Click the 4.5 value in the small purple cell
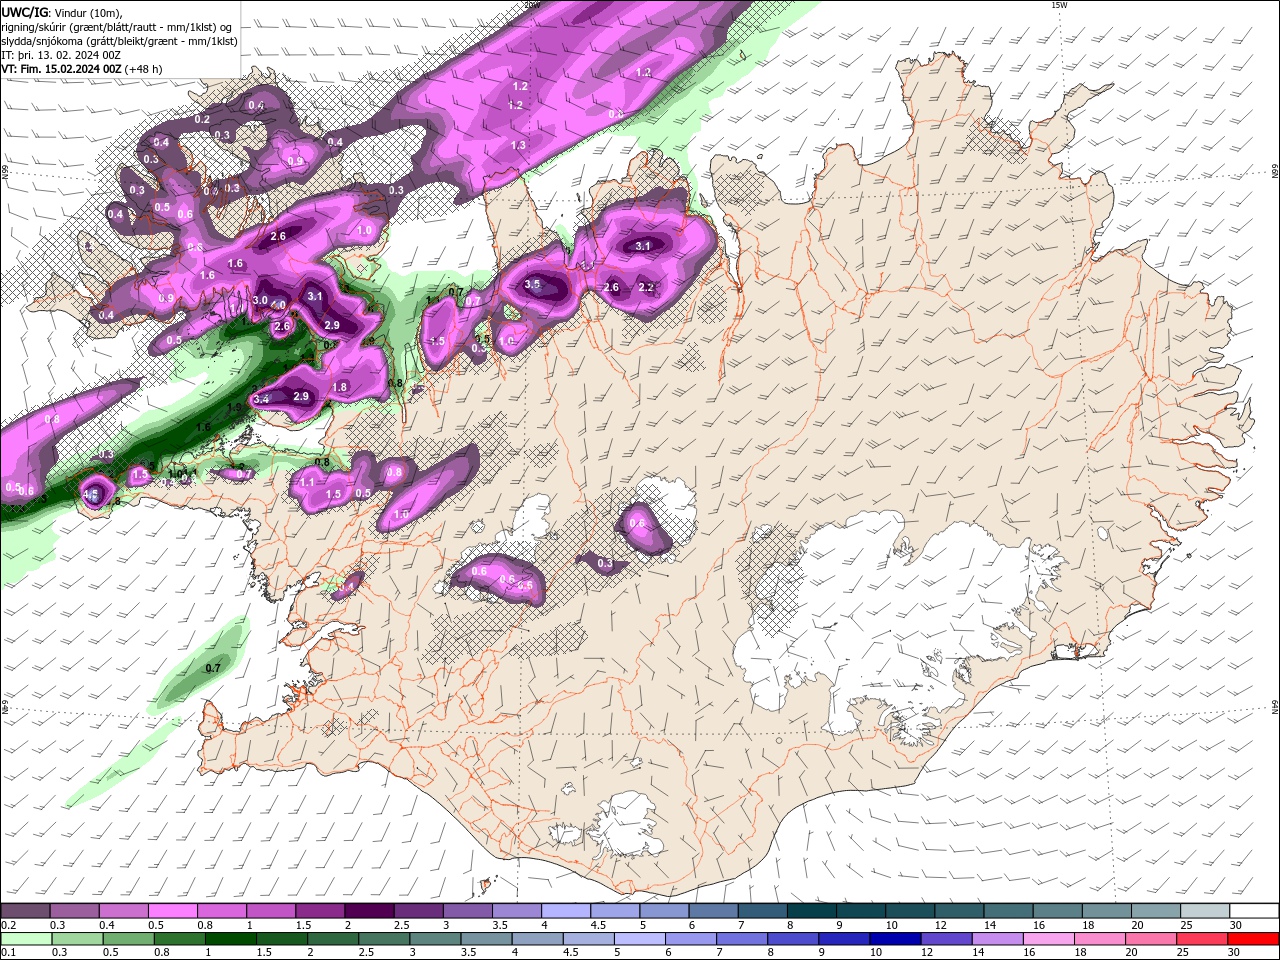Image resolution: width=1280 pixels, height=960 pixels. (x=91, y=494)
